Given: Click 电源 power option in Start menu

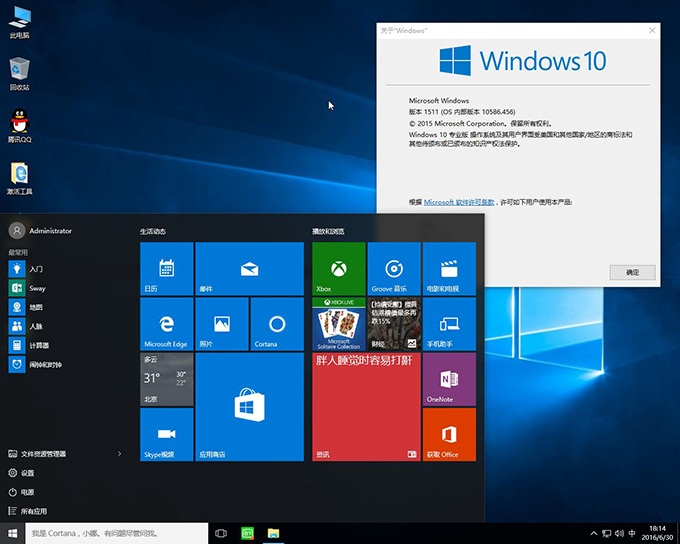Looking at the screenshot, I should point(27,492).
